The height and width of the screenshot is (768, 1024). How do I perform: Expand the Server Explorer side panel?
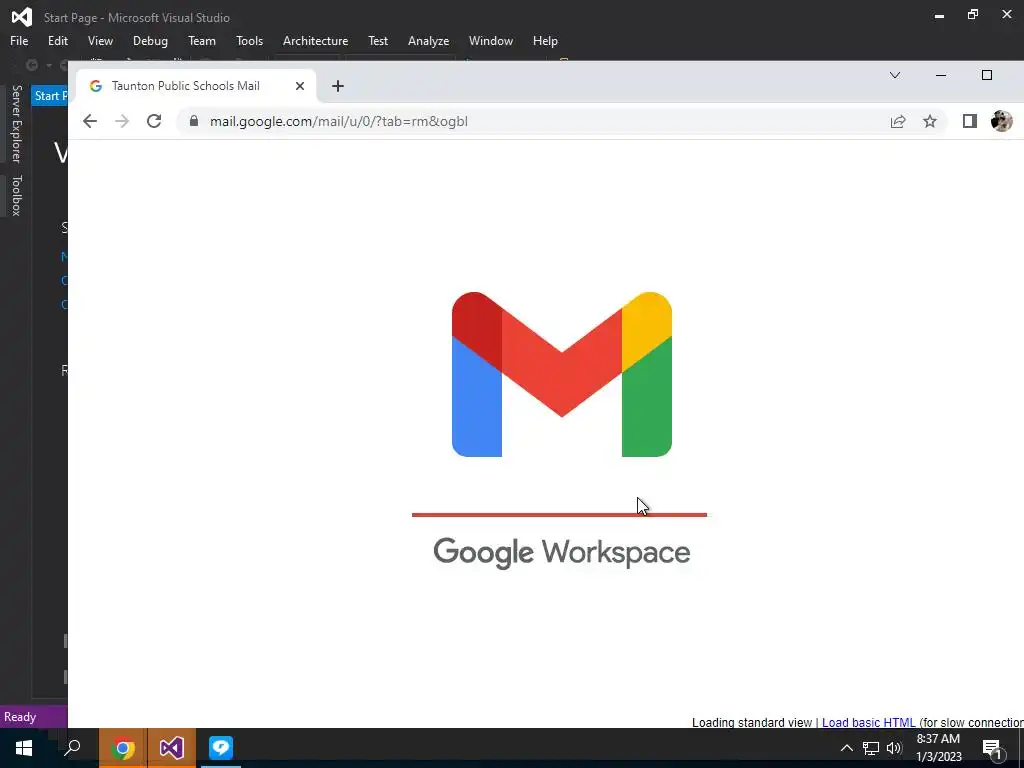click(16, 123)
